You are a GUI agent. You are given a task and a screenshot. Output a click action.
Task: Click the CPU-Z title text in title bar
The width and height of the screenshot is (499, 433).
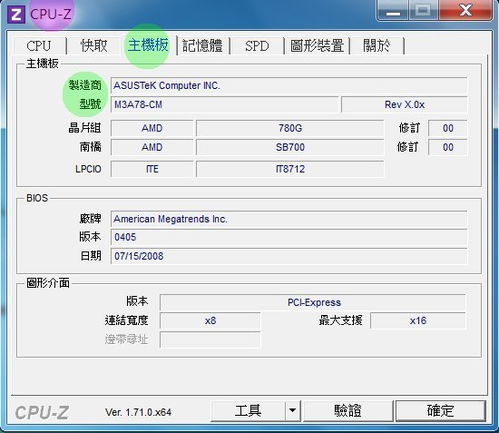coord(51,15)
